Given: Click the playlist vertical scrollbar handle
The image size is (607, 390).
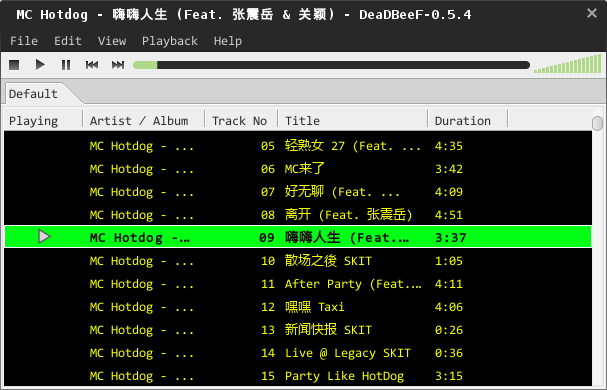Looking at the screenshot, I should (x=597, y=123).
